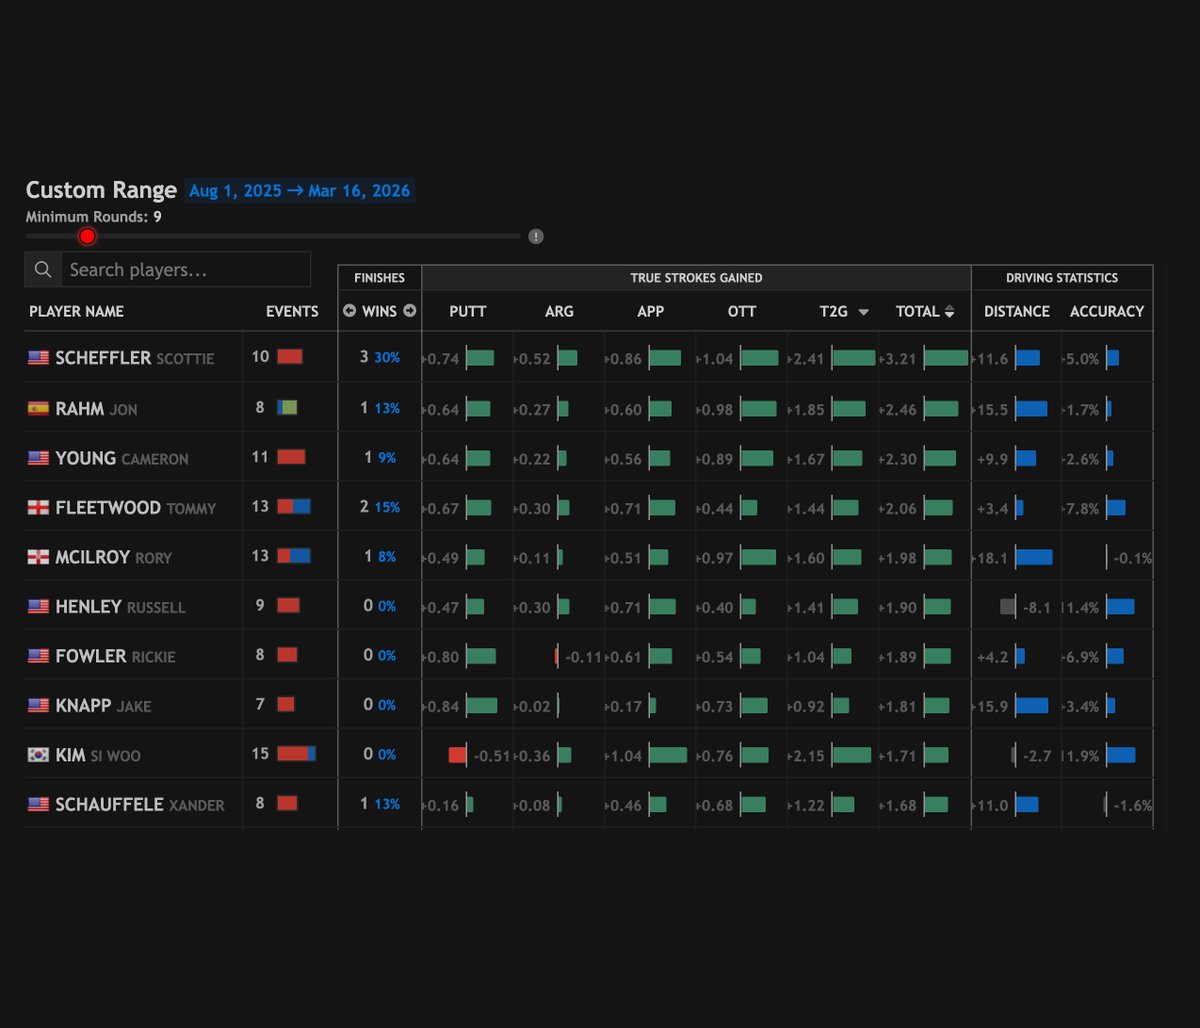The height and width of the screenshot is (1028, 1200).
Task: Open player MCILROY Rory
Action: [x=113, y=557]
